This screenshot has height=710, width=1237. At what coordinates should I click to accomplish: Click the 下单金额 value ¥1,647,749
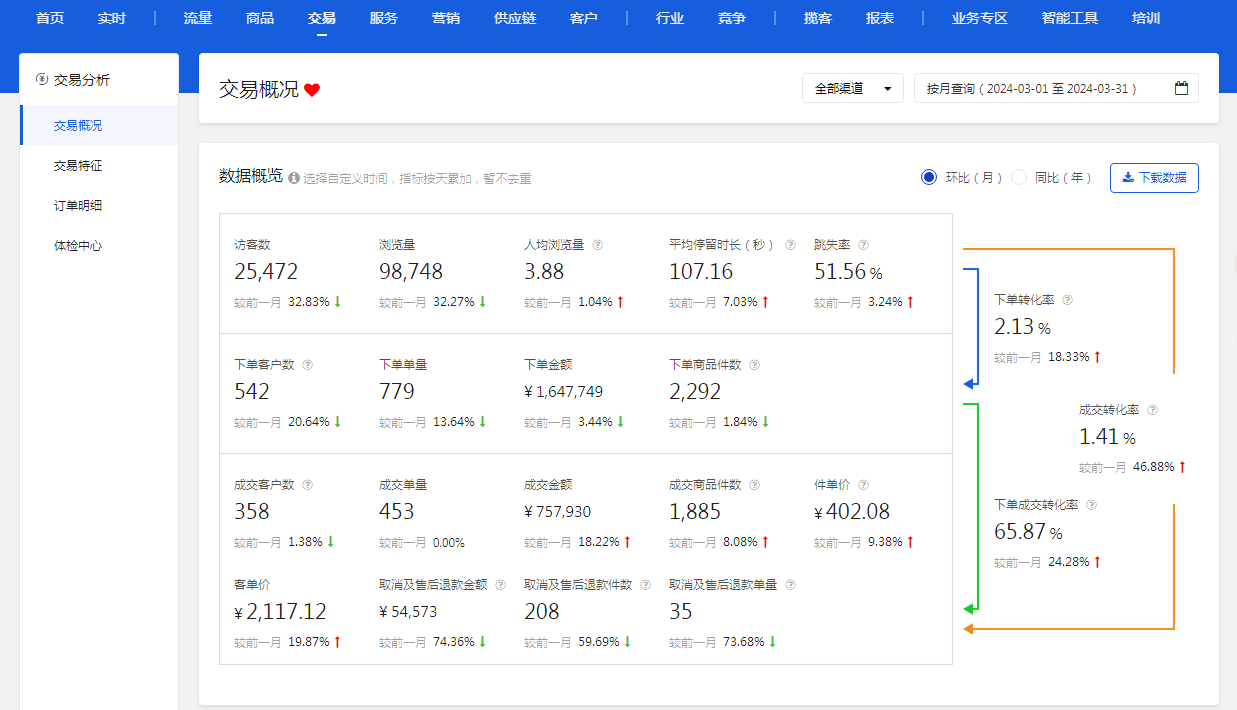coord(563,392)
